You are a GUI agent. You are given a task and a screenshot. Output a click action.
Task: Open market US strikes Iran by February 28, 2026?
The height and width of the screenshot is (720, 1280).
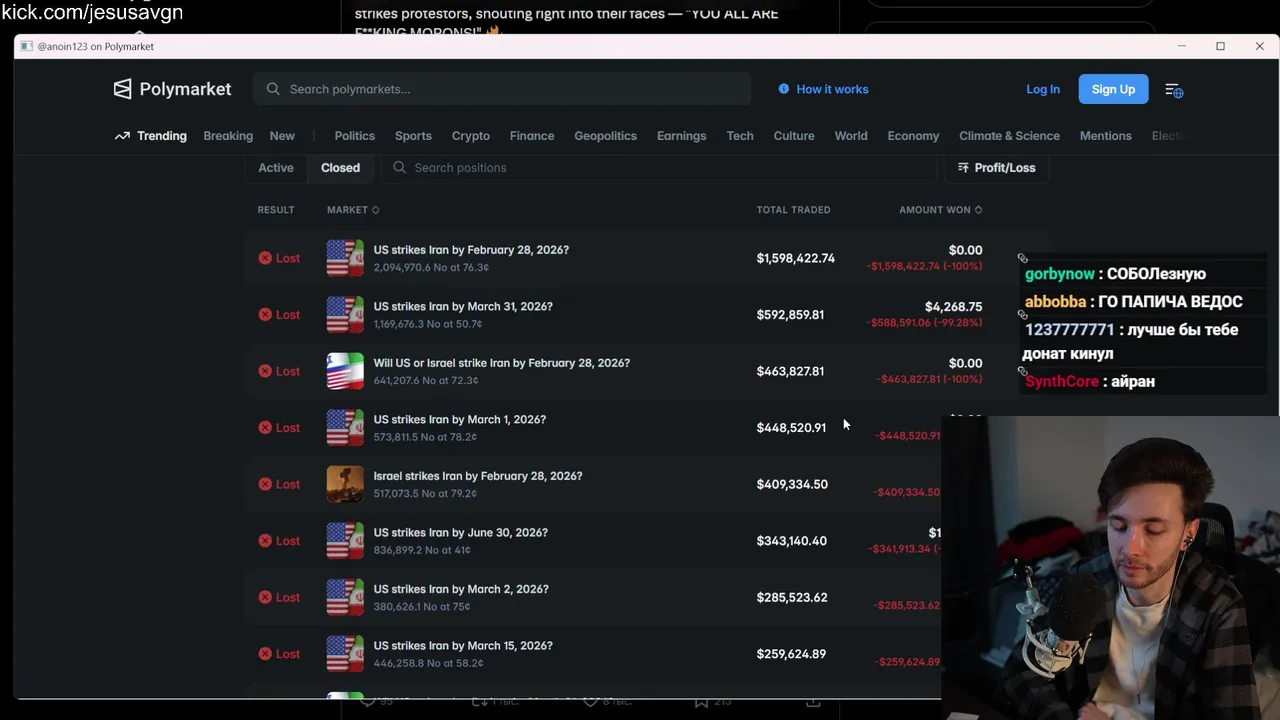coord(471,250)
